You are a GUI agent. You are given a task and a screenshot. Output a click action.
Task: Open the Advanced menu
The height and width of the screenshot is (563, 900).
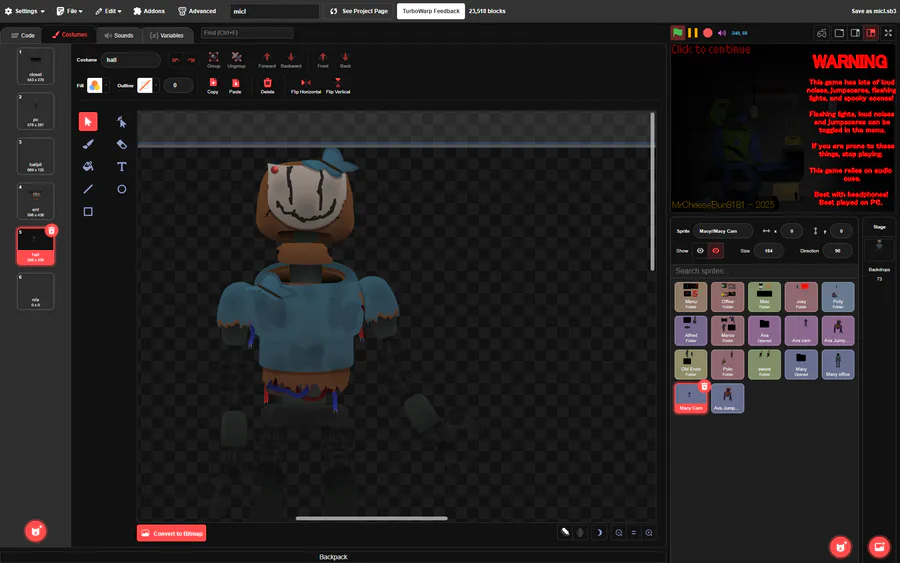click(x=197, y=11)
